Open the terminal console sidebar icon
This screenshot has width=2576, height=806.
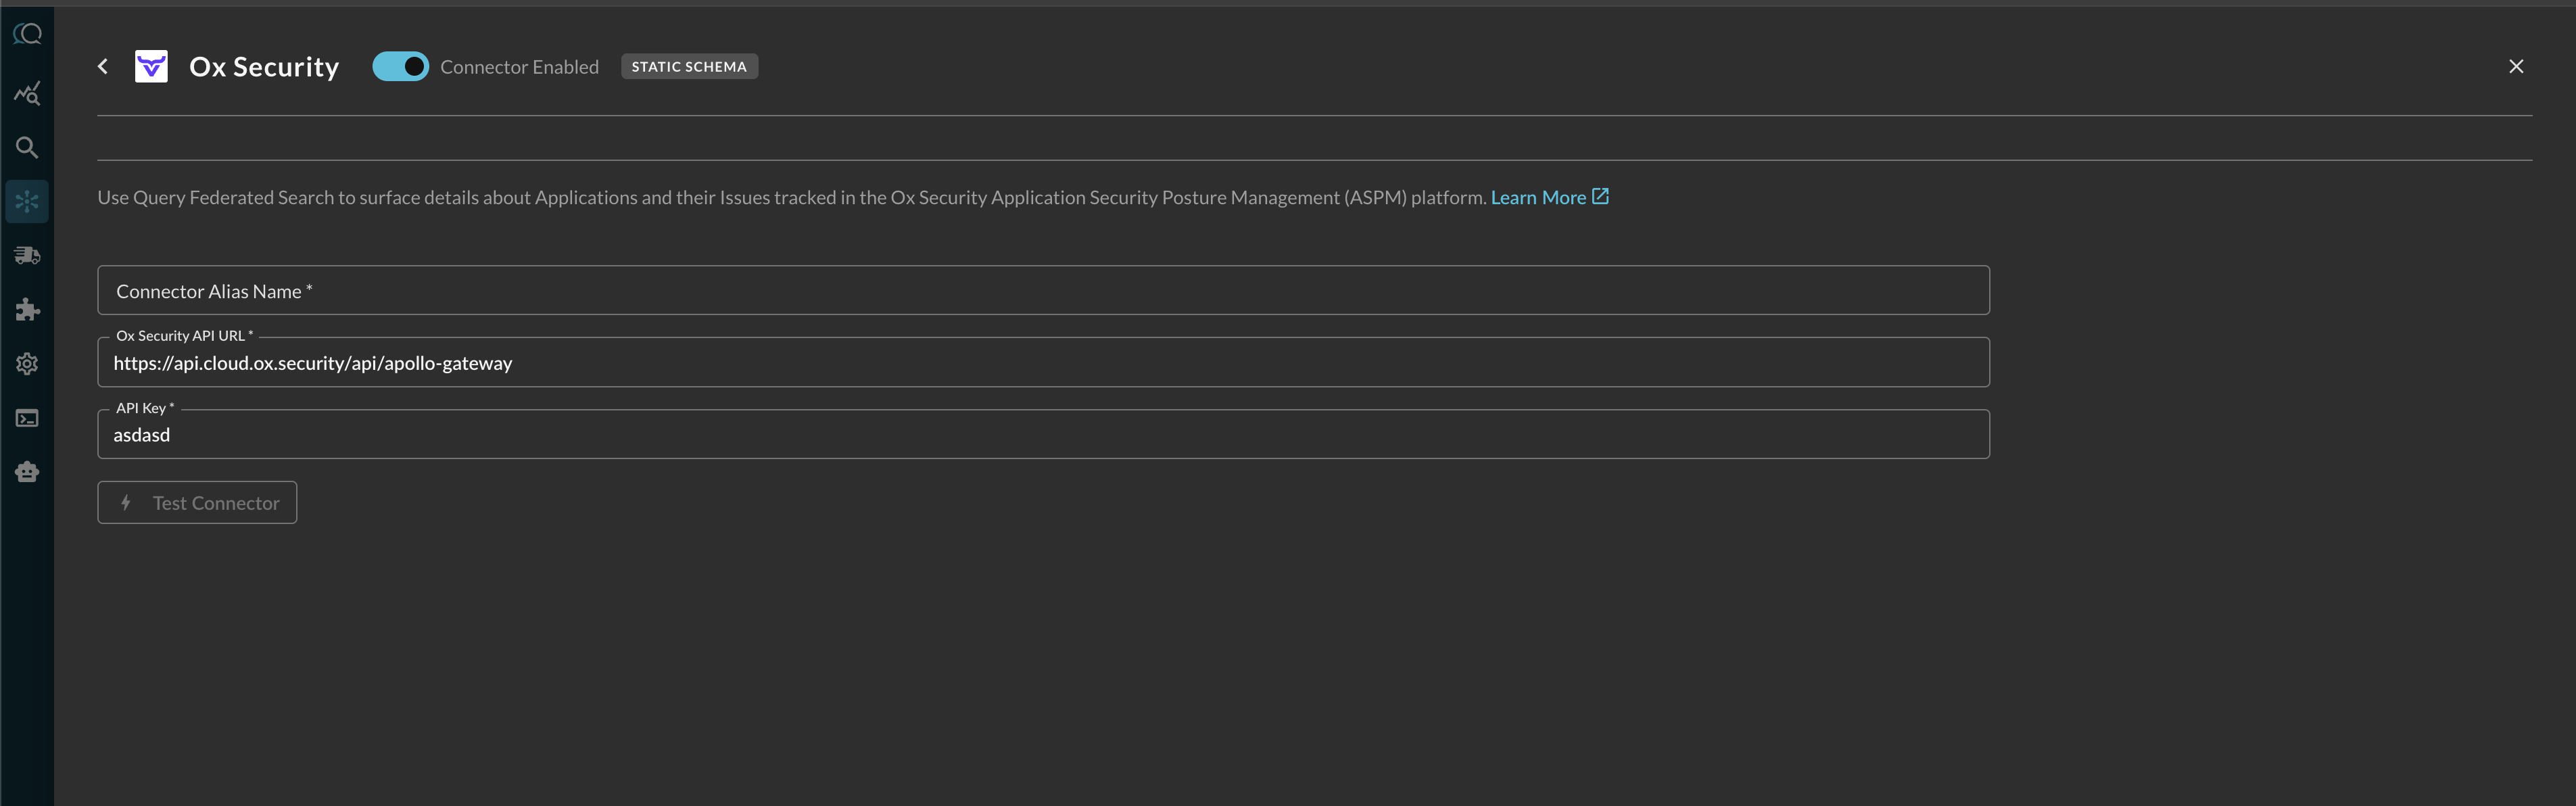27,418
